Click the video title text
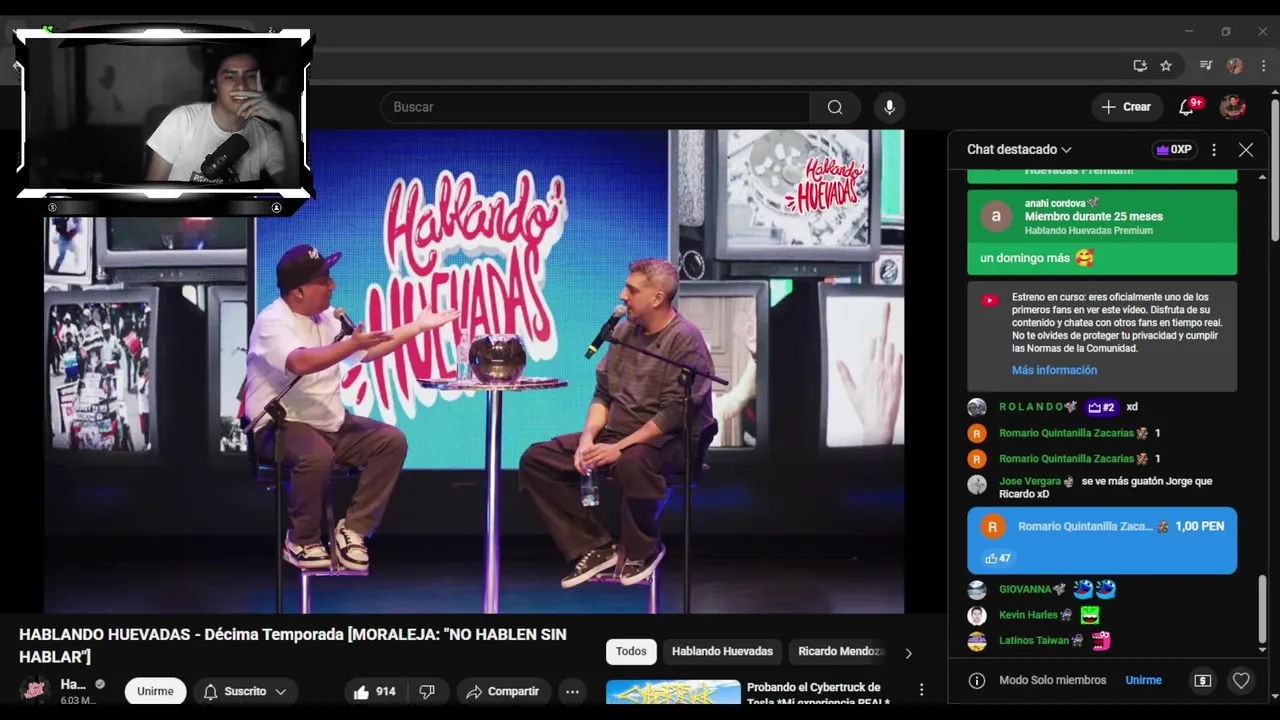 (x=293, y=645)
